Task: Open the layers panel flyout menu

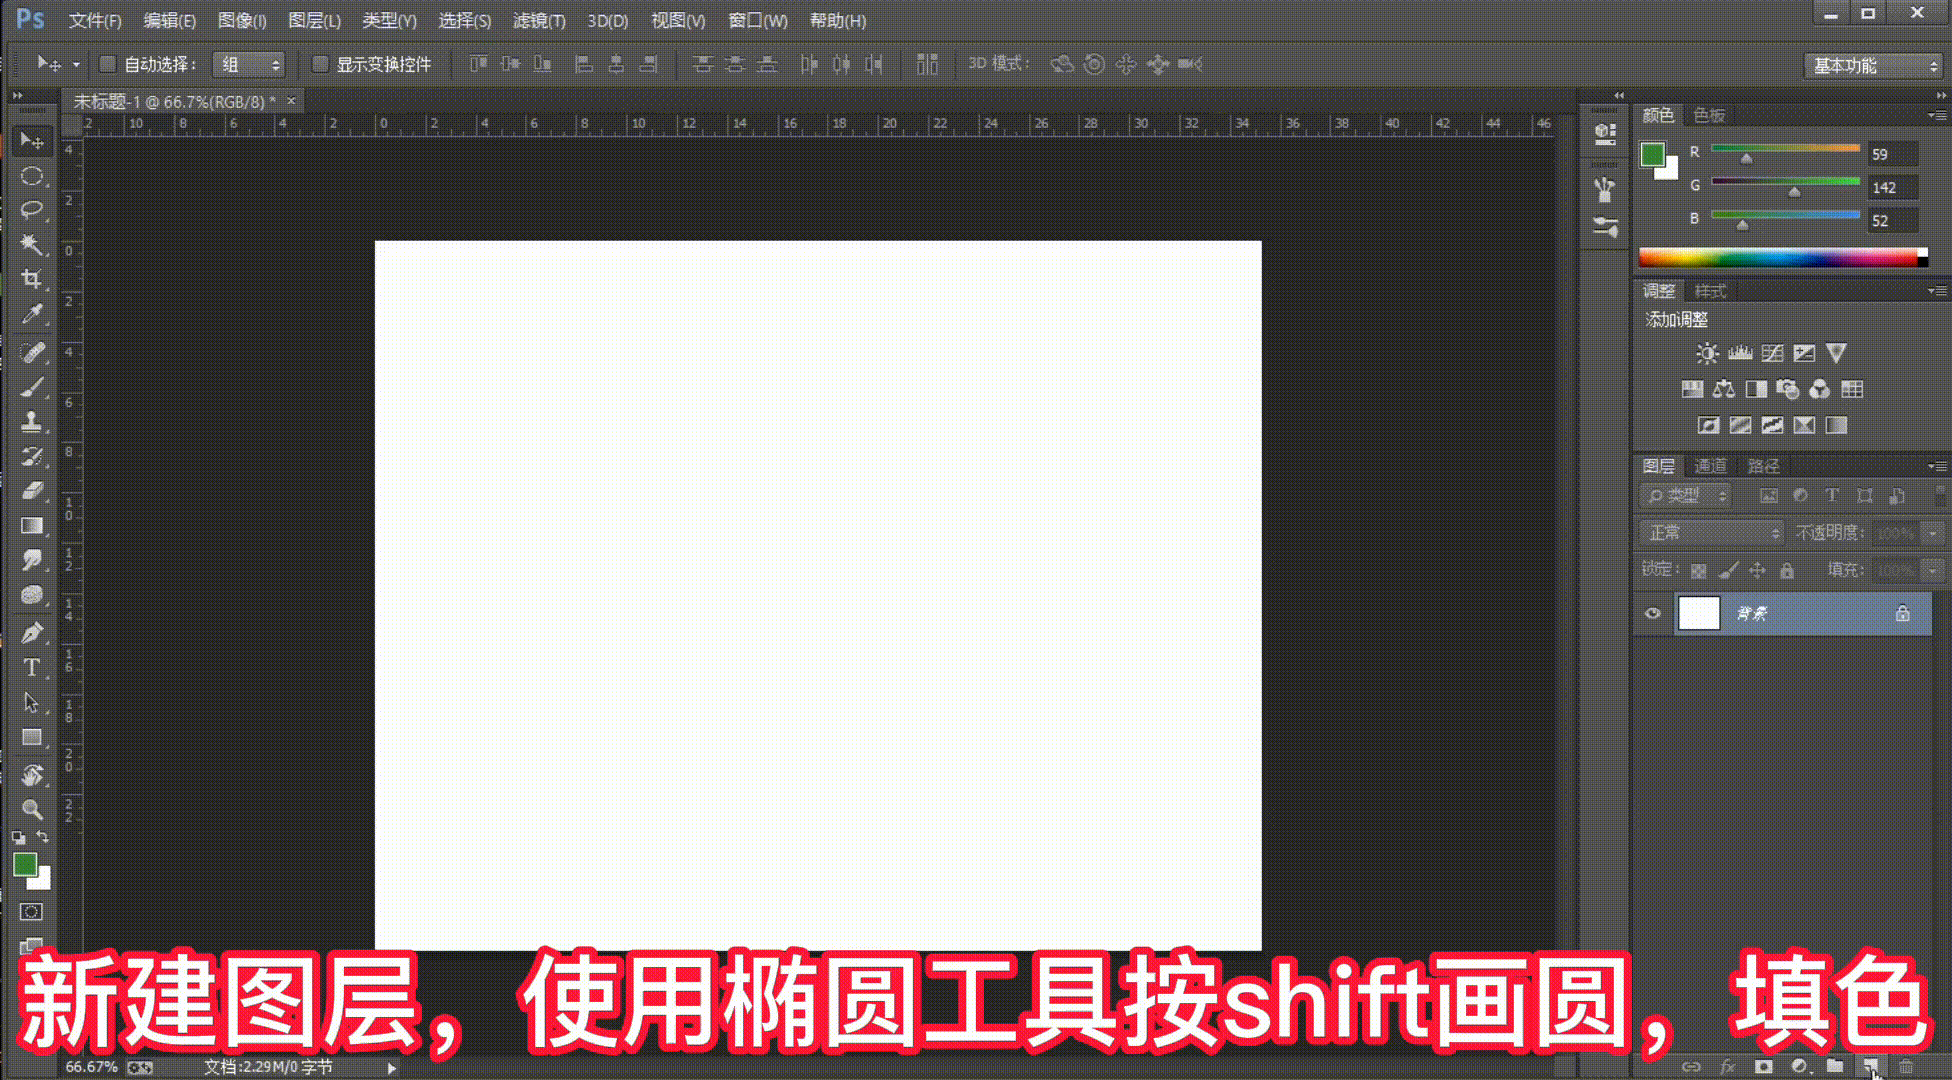Action: [1936, 466]
